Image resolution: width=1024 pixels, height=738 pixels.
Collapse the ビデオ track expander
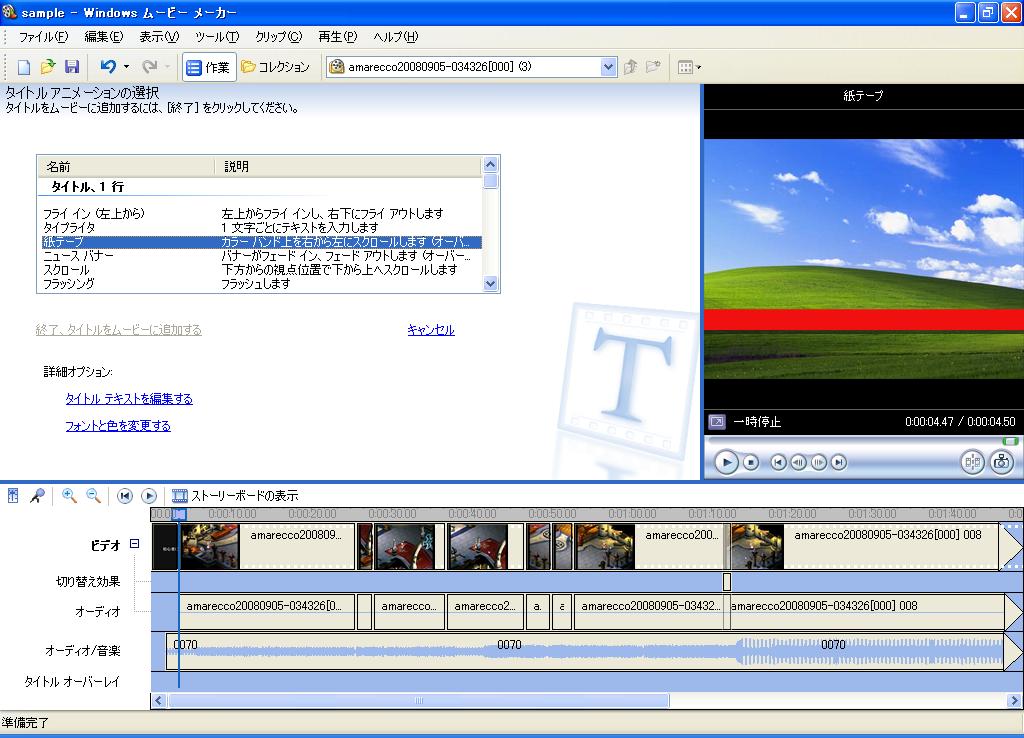[134, 544]
